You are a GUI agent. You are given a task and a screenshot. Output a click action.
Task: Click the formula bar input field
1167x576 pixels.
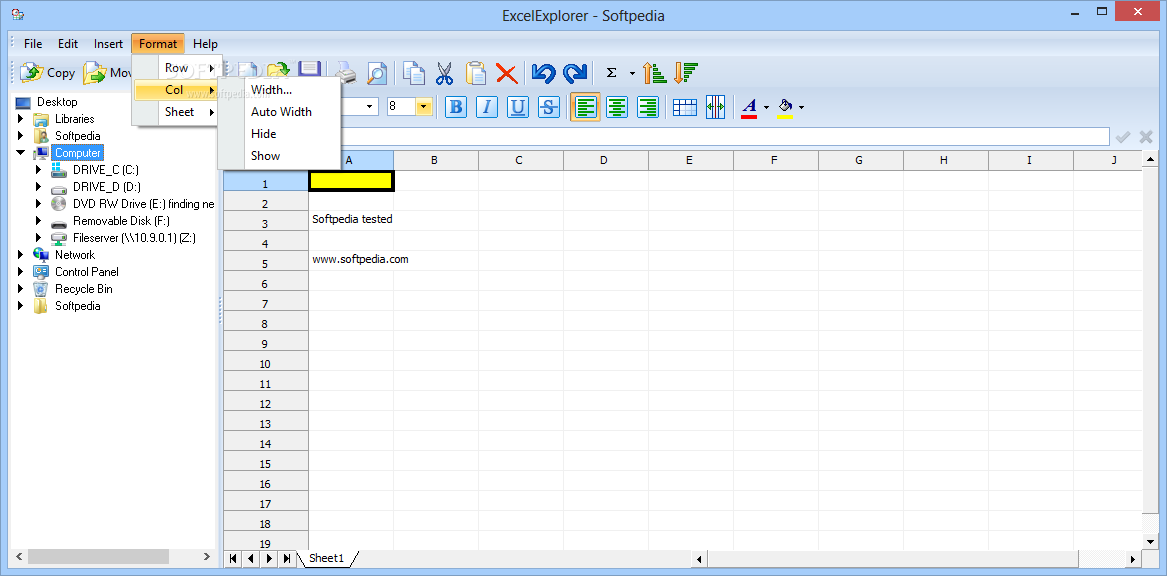[725, 137]
